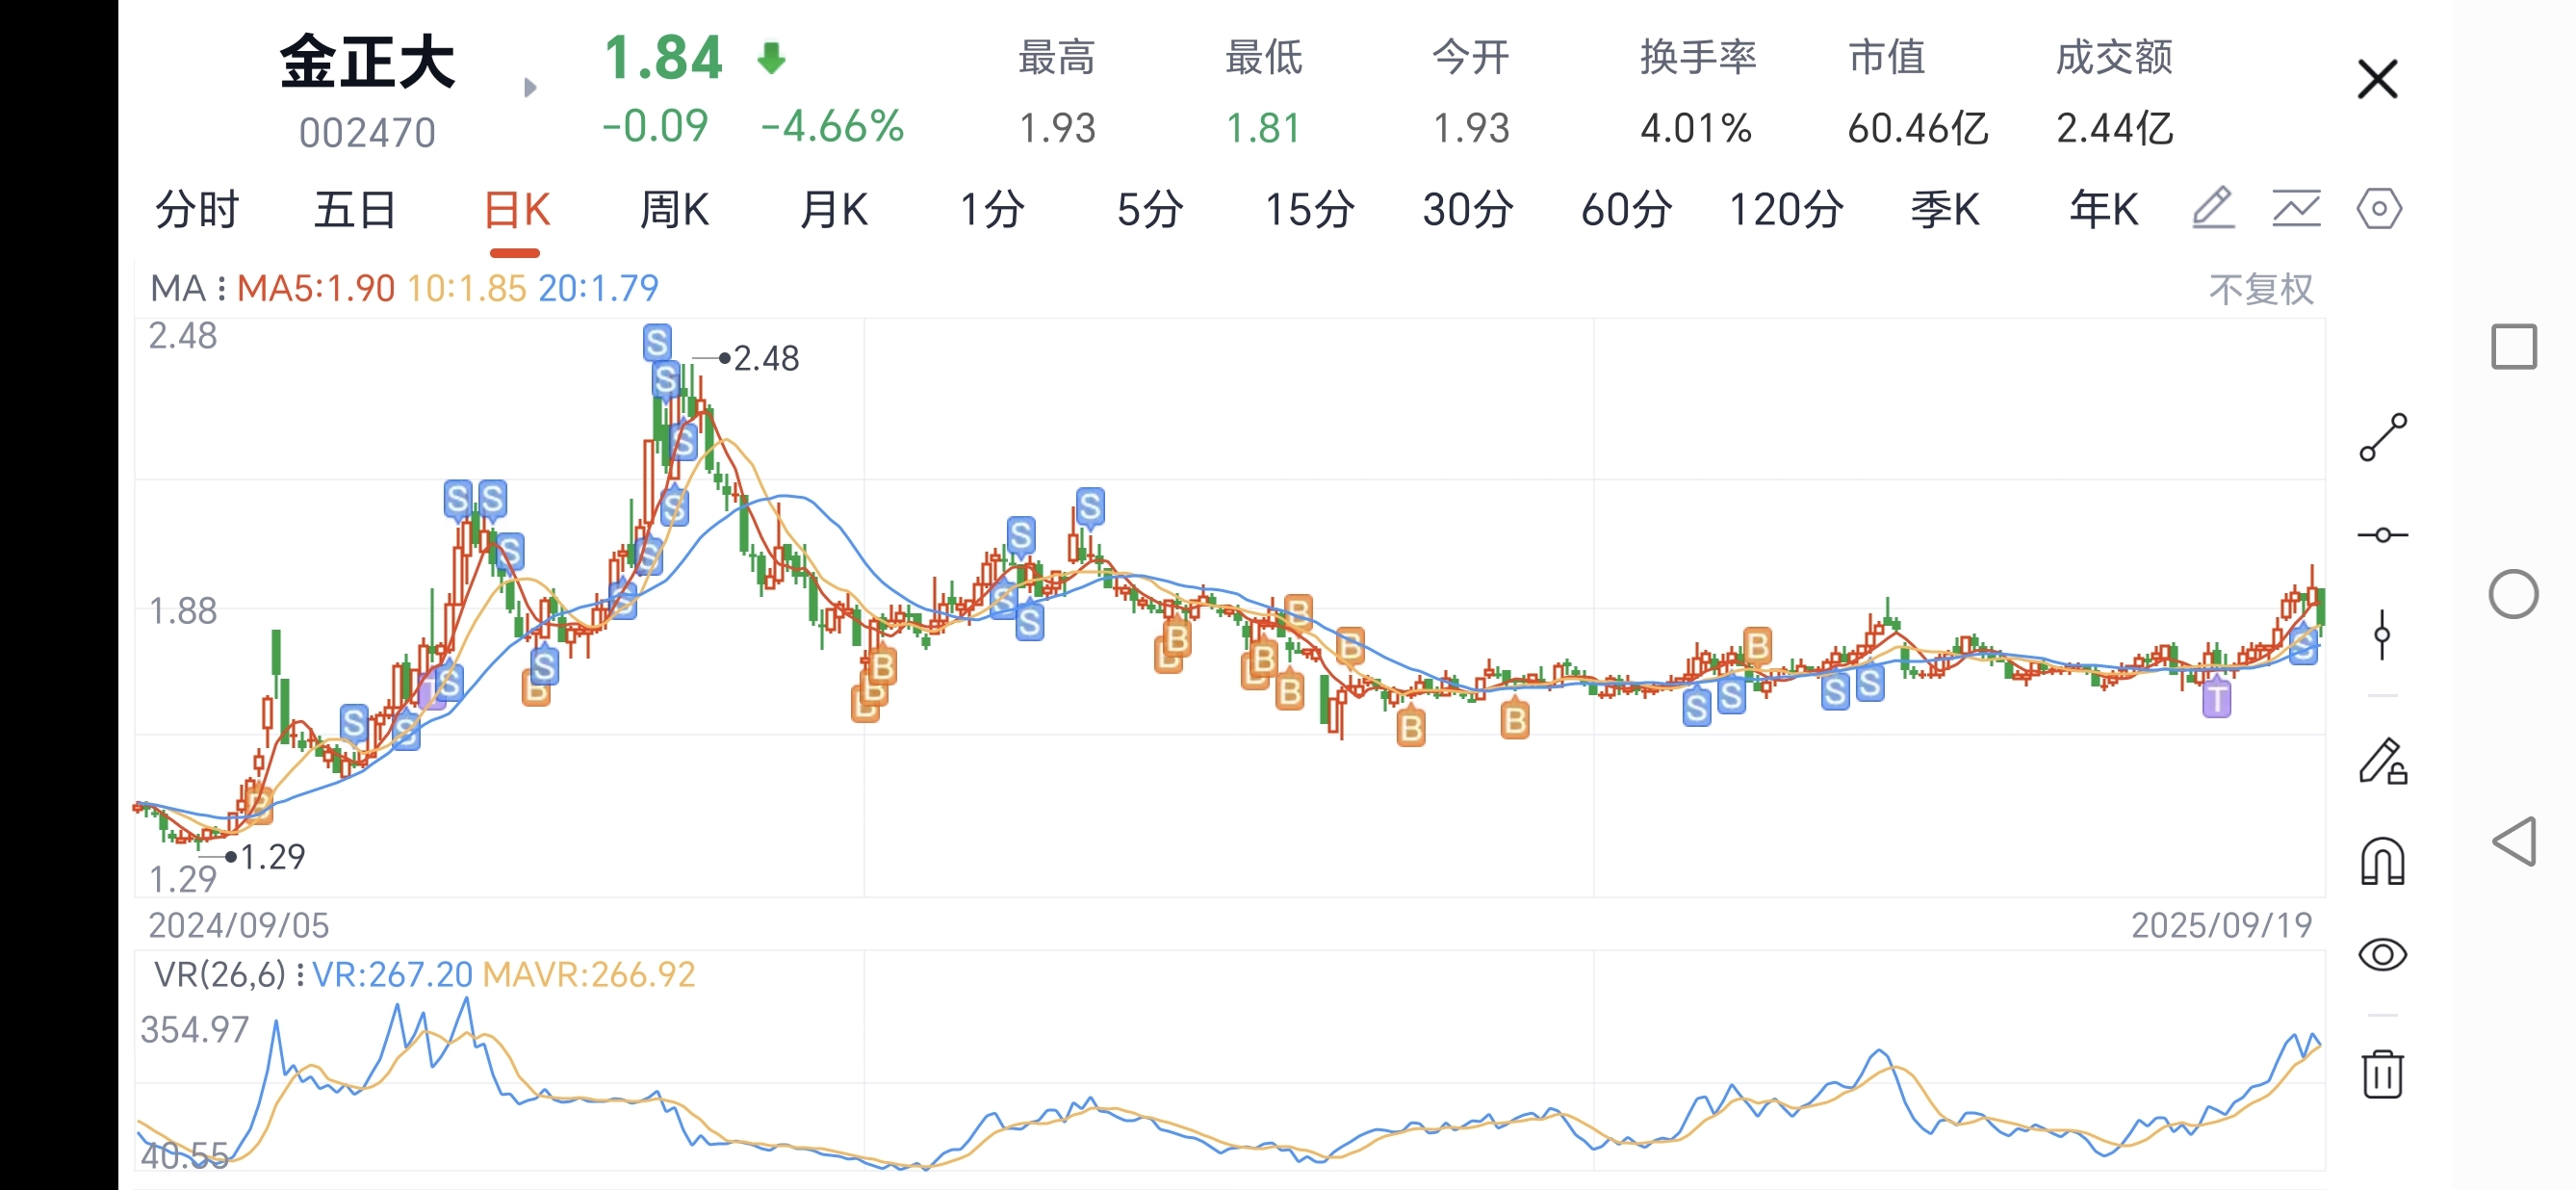This screenshot has width=2576, height=1190.
Task: Toggle drawings visibility eye icon
Action: coord(2383,954)
